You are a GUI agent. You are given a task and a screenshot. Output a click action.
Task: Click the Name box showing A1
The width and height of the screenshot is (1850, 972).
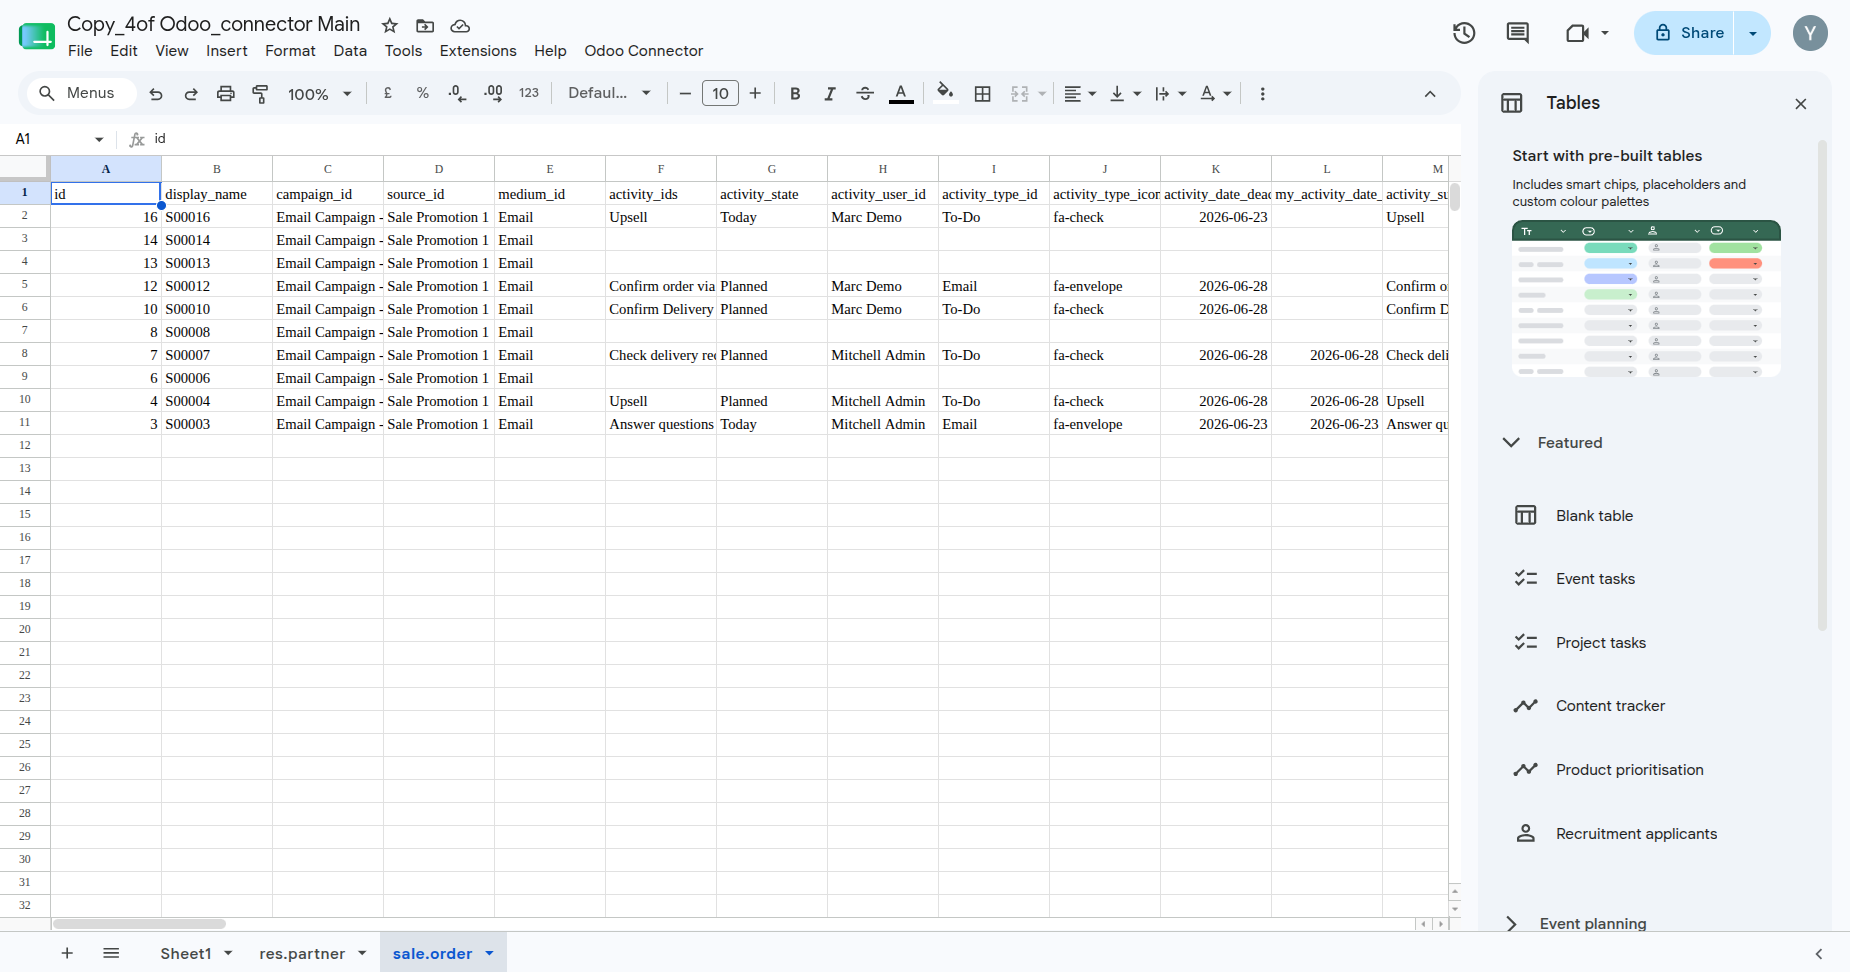58,139
